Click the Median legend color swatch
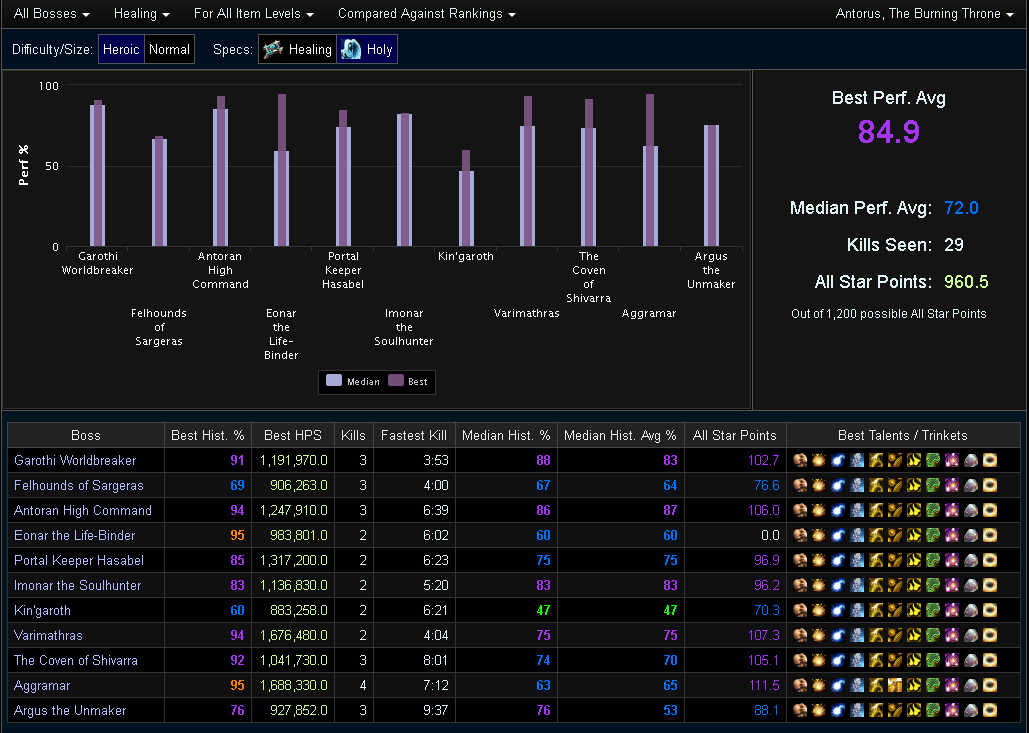 (x=334, y=381)
